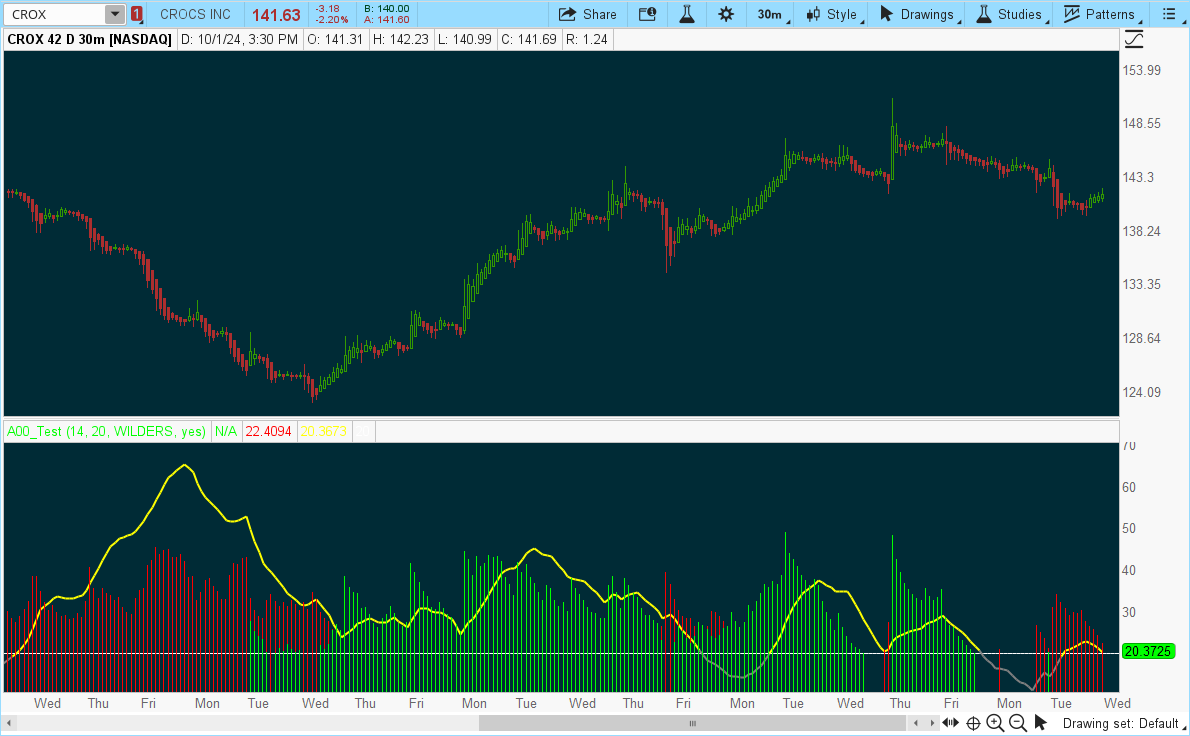Click the horizontal scrollbar left arrow at far left
The height and width of the screenshot is (736, 1190).
8,723
